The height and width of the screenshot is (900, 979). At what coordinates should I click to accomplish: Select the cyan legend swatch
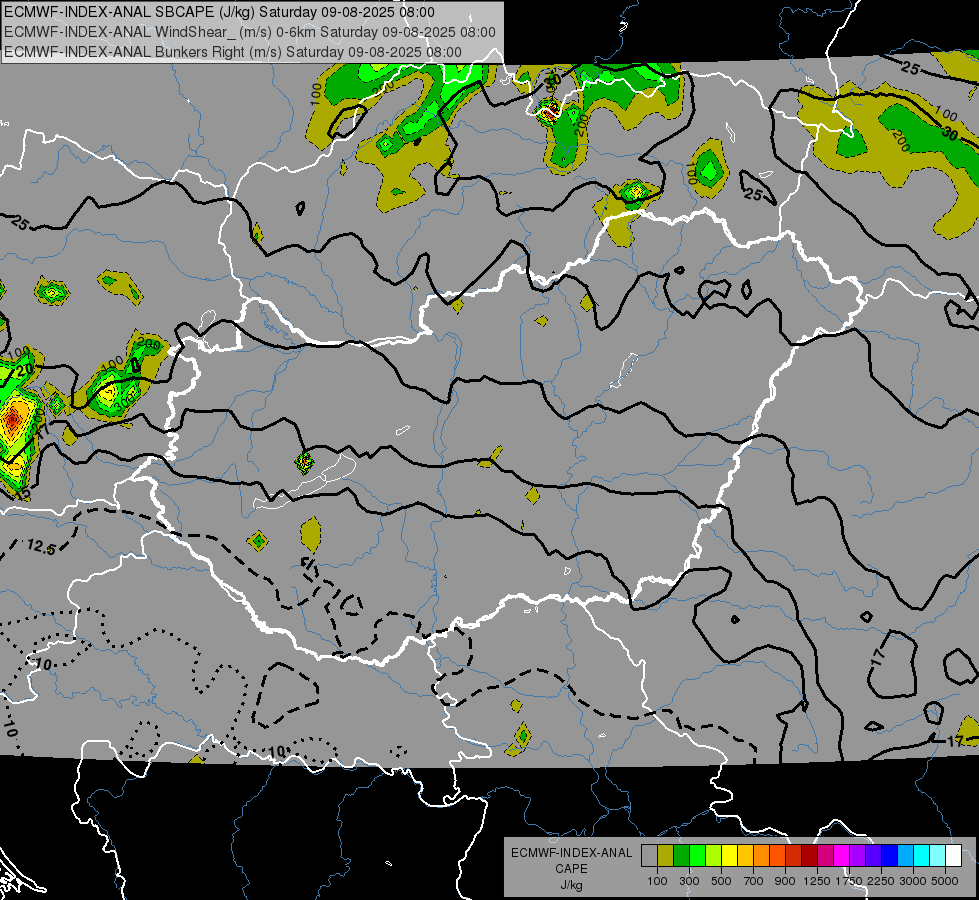pyautogui.click(x=922, y=855)
